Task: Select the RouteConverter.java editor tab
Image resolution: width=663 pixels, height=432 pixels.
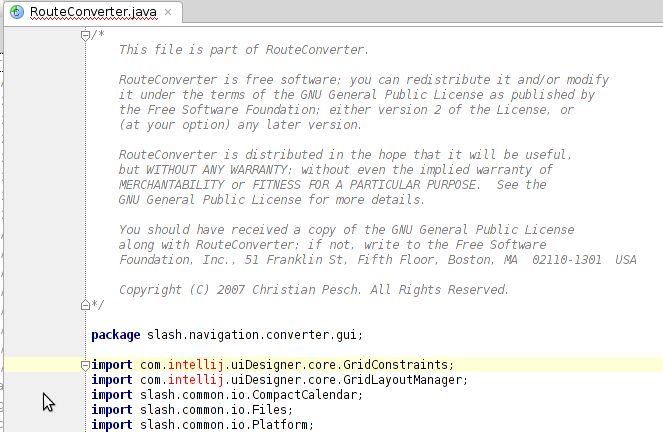Action: pos(92,12)
